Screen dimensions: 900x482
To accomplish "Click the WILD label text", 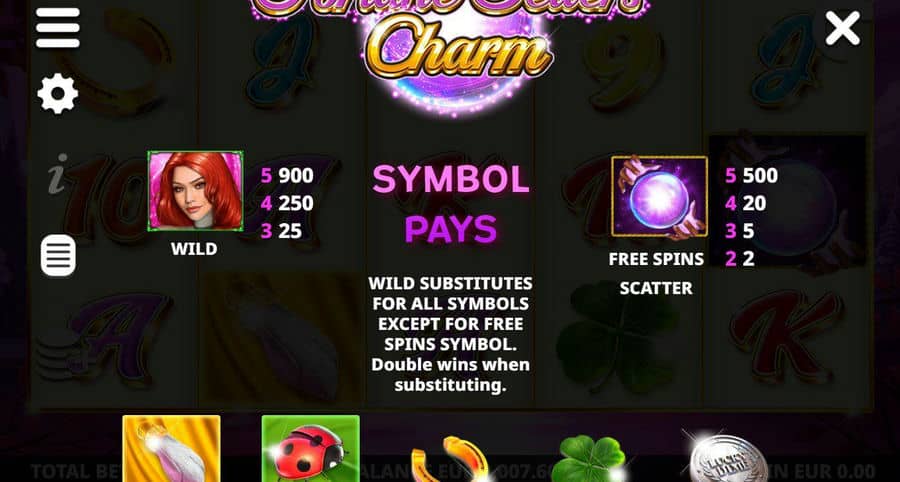I will (194, 249).
